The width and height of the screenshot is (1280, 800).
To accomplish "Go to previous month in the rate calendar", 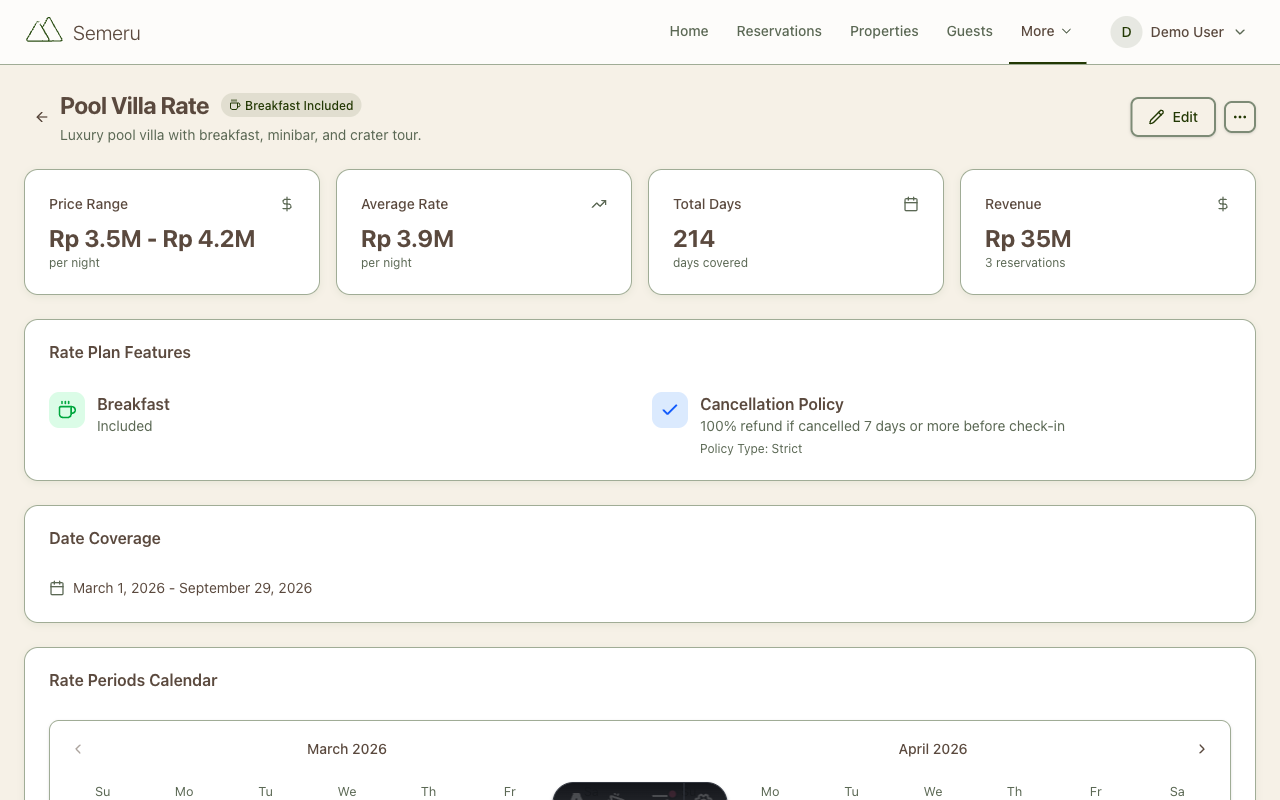I will (x=78, y=749).
